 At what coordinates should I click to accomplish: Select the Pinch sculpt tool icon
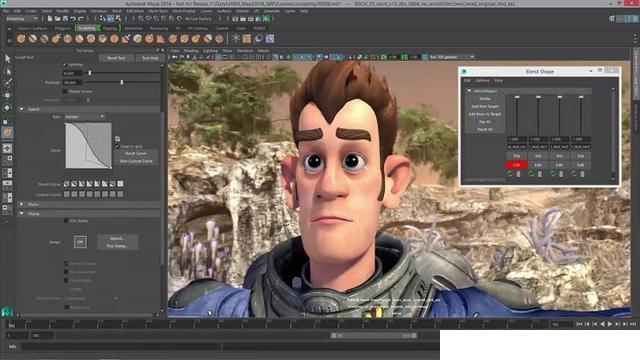[67, 39]
